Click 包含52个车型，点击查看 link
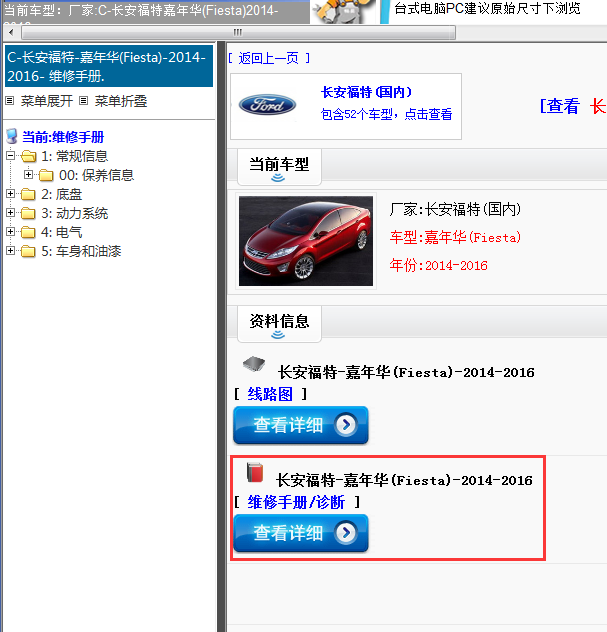Screen dimensions: 607x632 (x=386, y=114)
